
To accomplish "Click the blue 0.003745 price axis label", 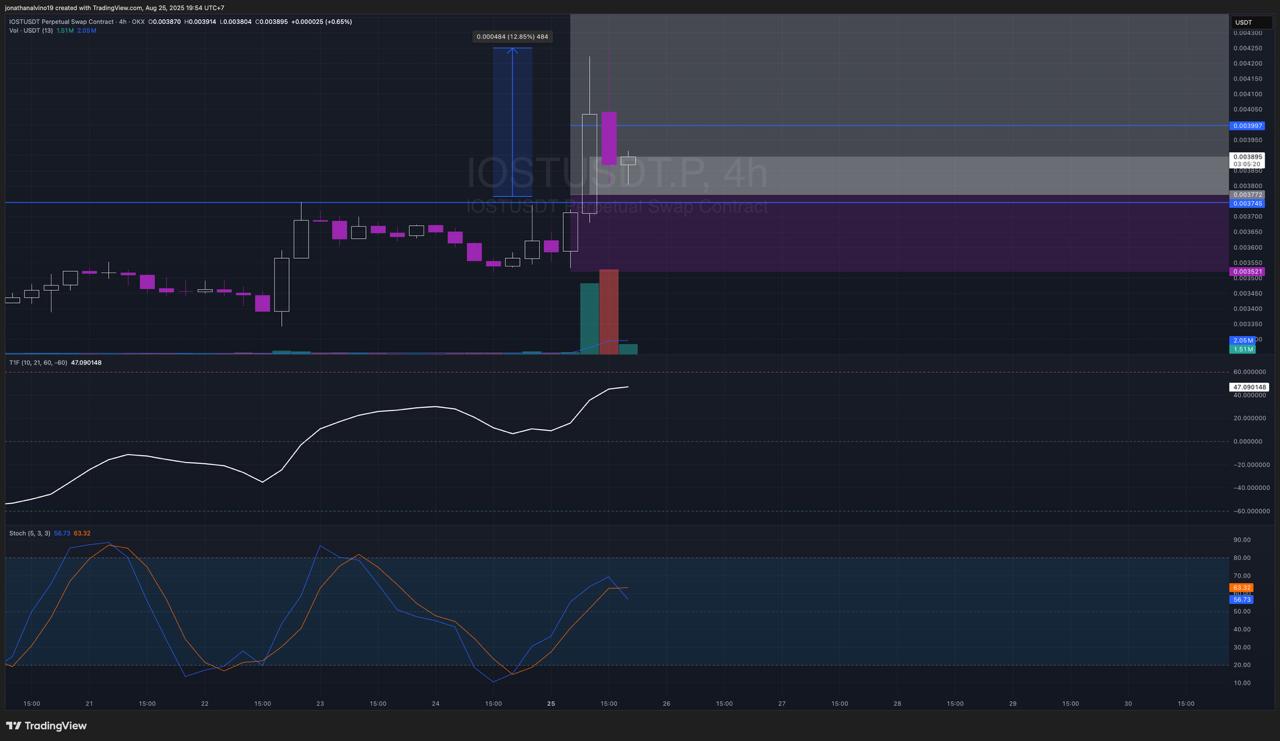I will tap(1247, 204).
